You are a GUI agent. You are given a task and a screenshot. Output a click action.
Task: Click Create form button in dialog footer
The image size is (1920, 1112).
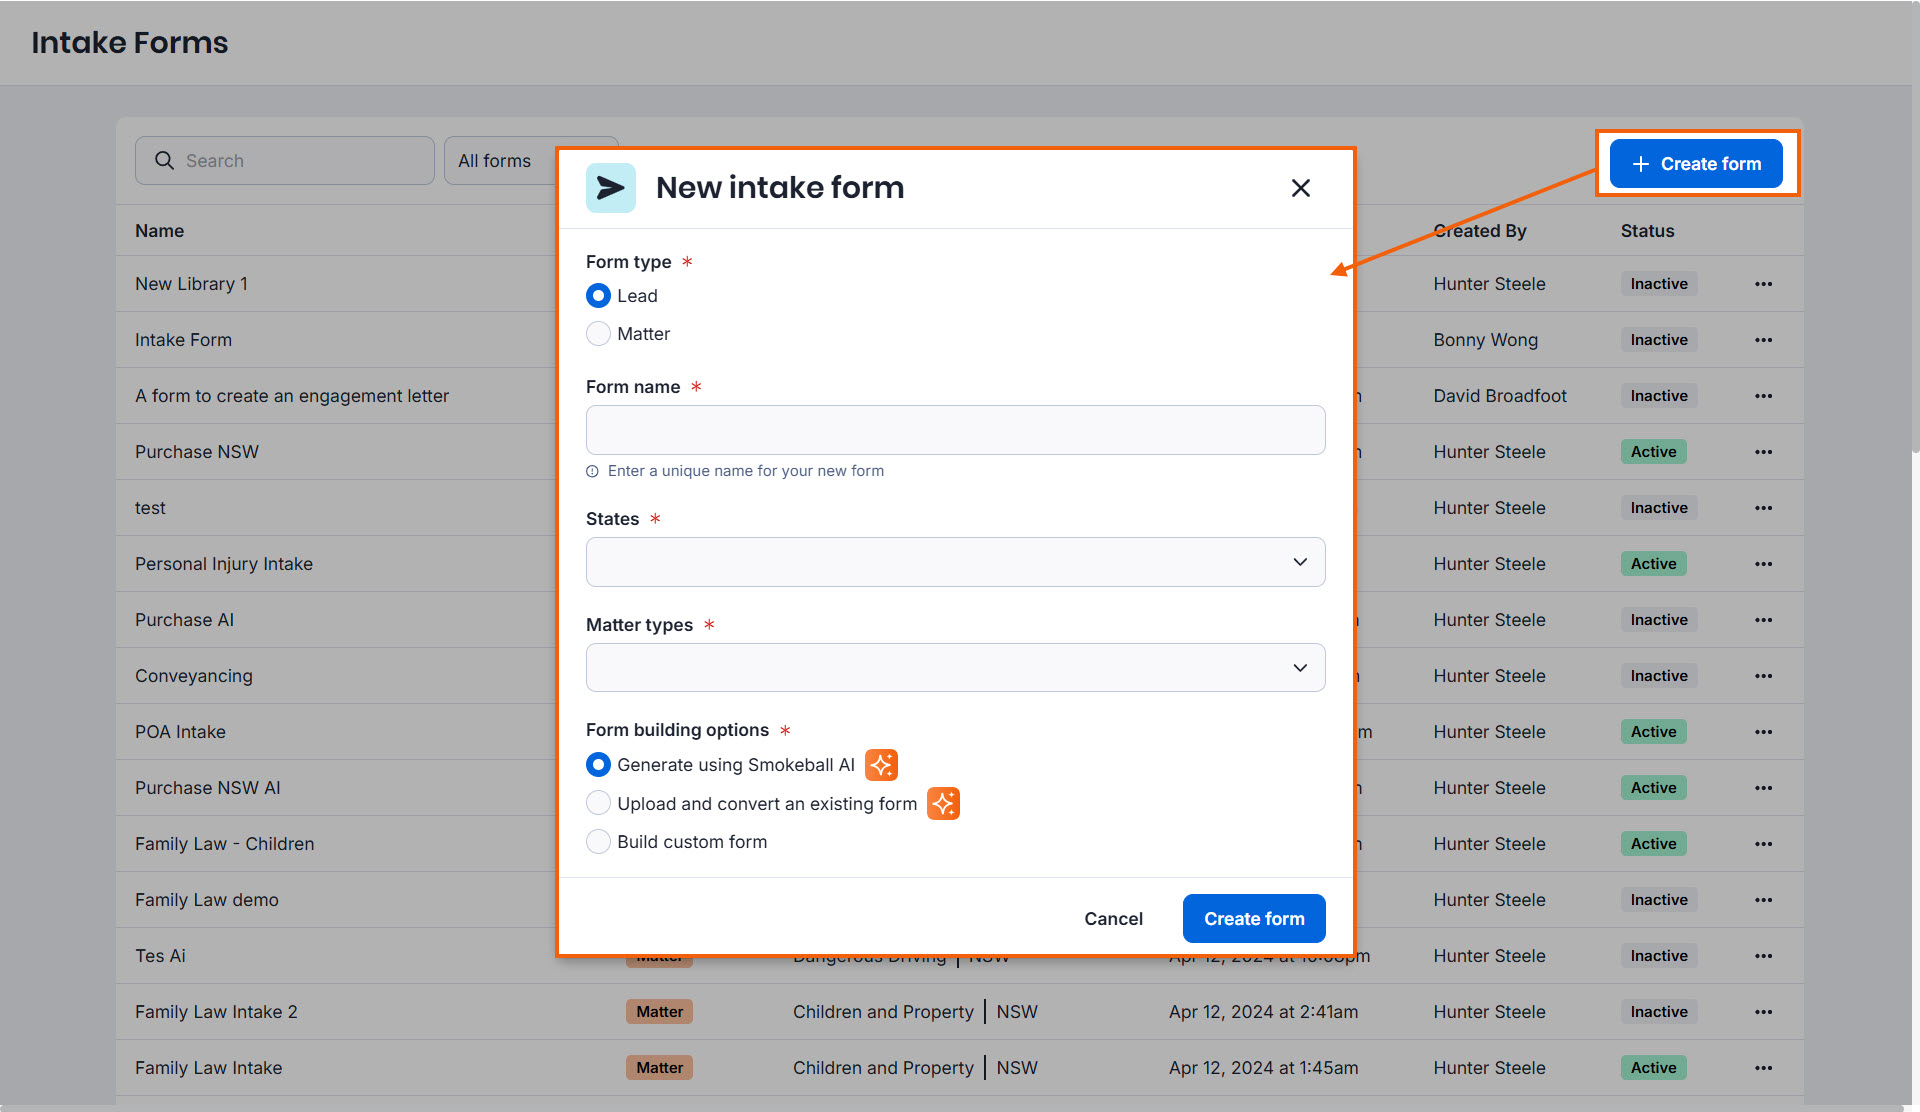(x=1254, y=919)
